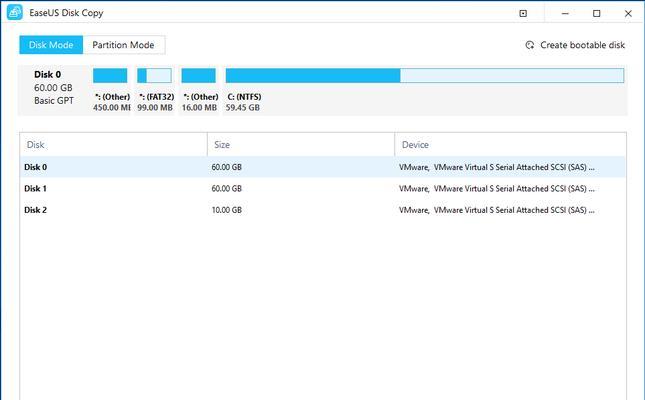Select the Disk 1 row in list
The image size is (645, 400).
click(x=323, y=188)
